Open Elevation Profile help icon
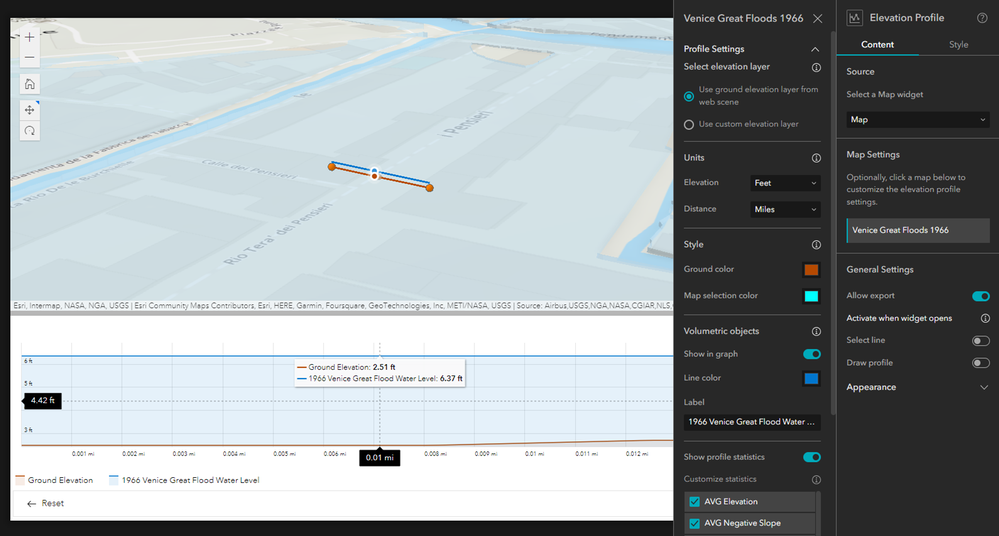 pos(982,18)
